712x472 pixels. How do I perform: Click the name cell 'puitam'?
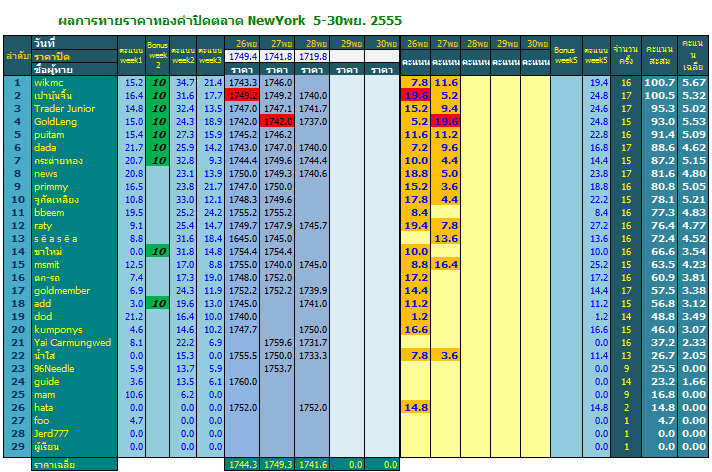[x=74, y=134]
